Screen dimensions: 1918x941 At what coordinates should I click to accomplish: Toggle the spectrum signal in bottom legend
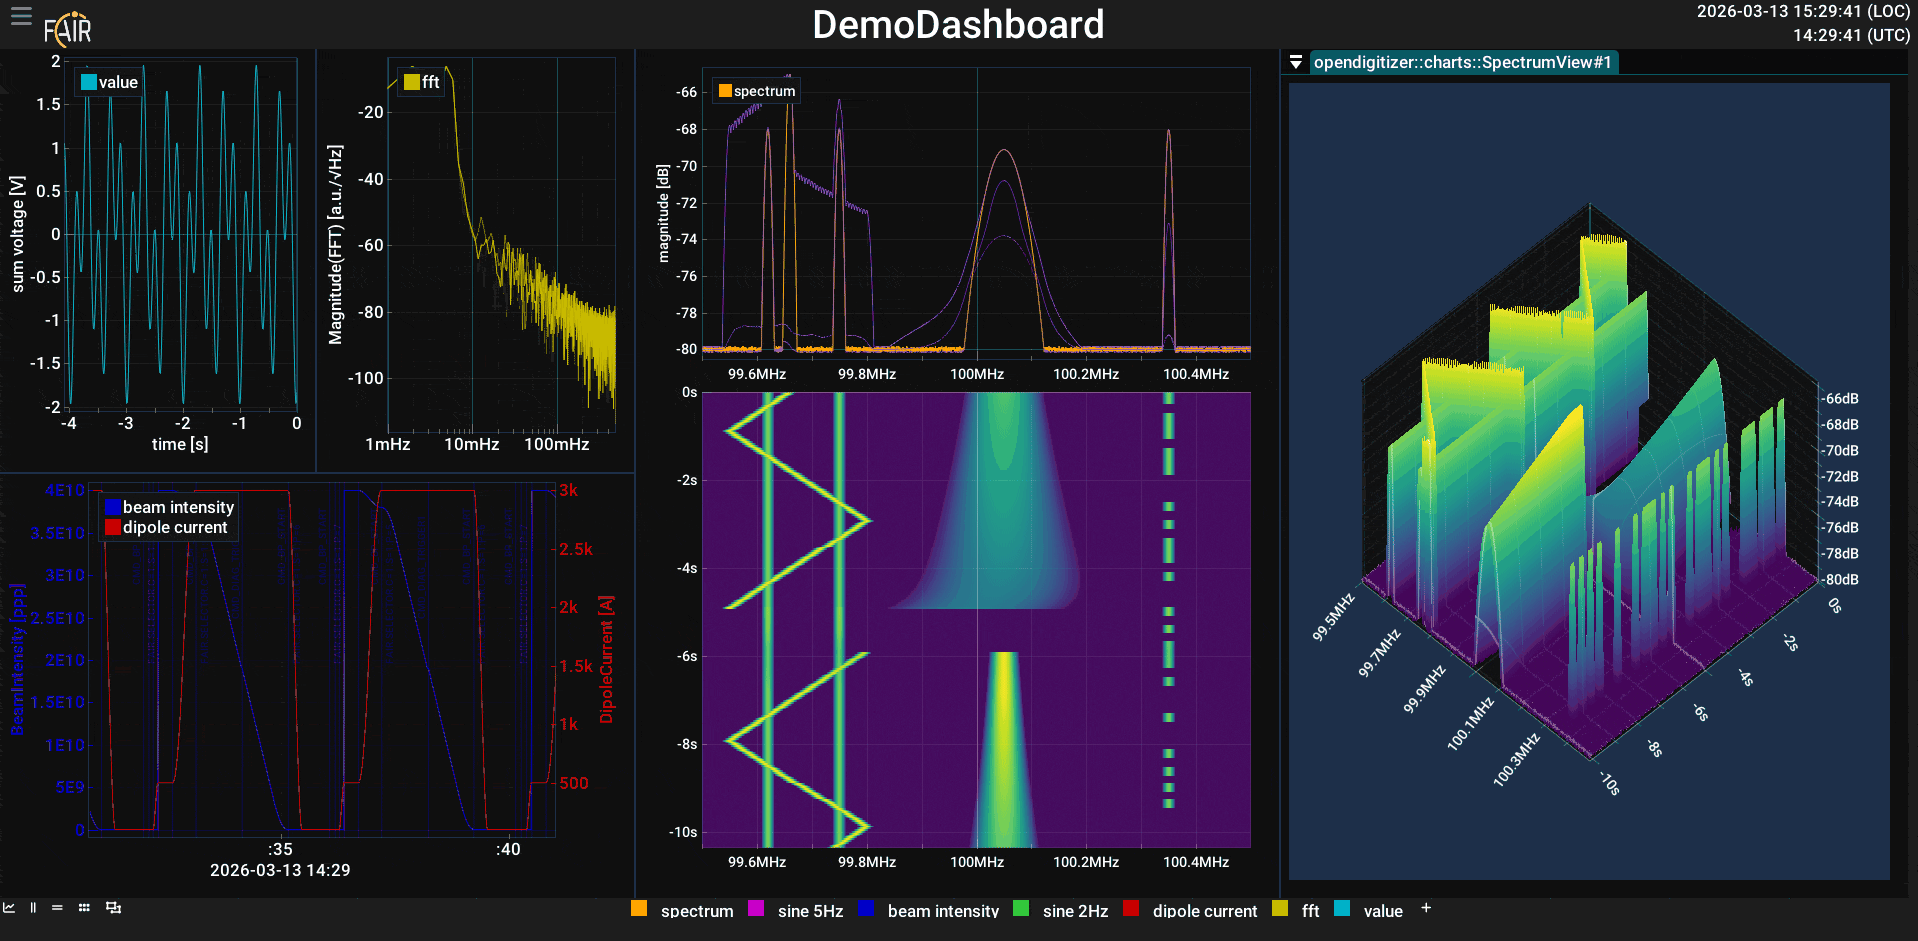(682, 910)
